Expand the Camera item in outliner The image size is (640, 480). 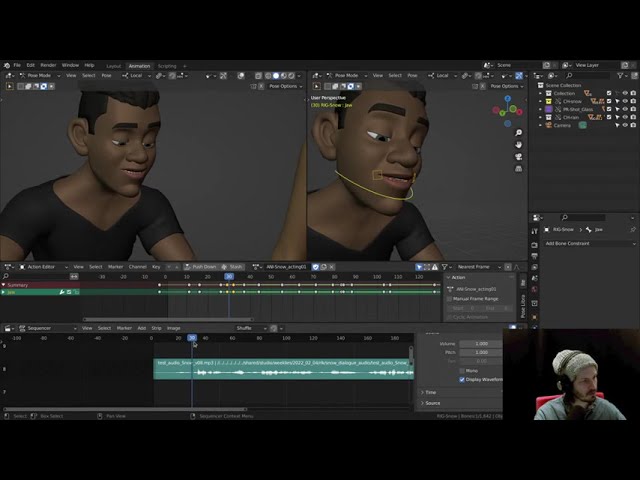point(540,125)
